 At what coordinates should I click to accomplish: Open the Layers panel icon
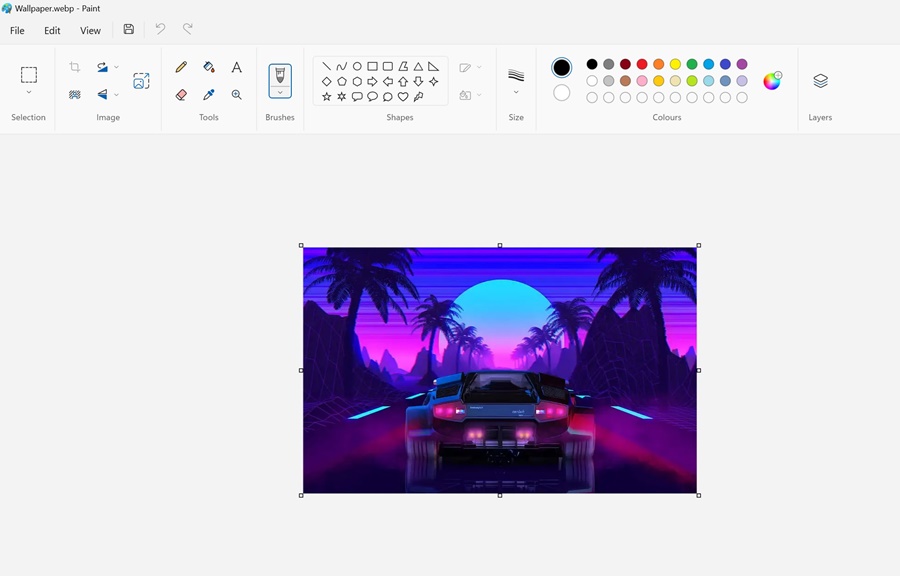click(x=821, y=81)
